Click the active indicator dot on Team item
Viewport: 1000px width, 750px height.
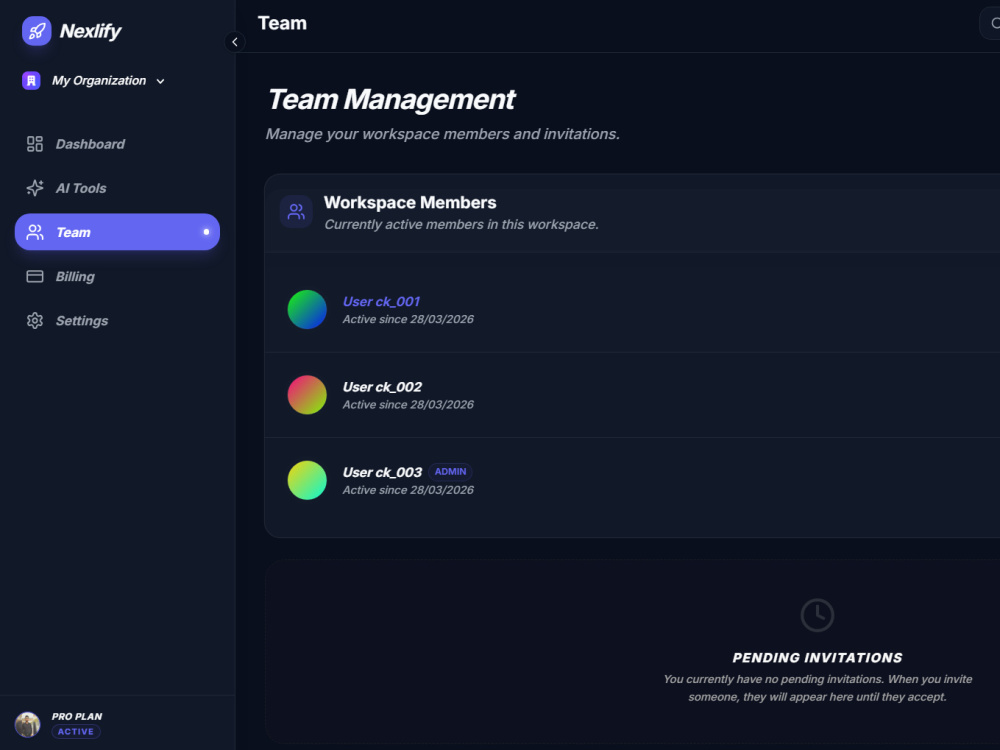[x=206, y=232]
